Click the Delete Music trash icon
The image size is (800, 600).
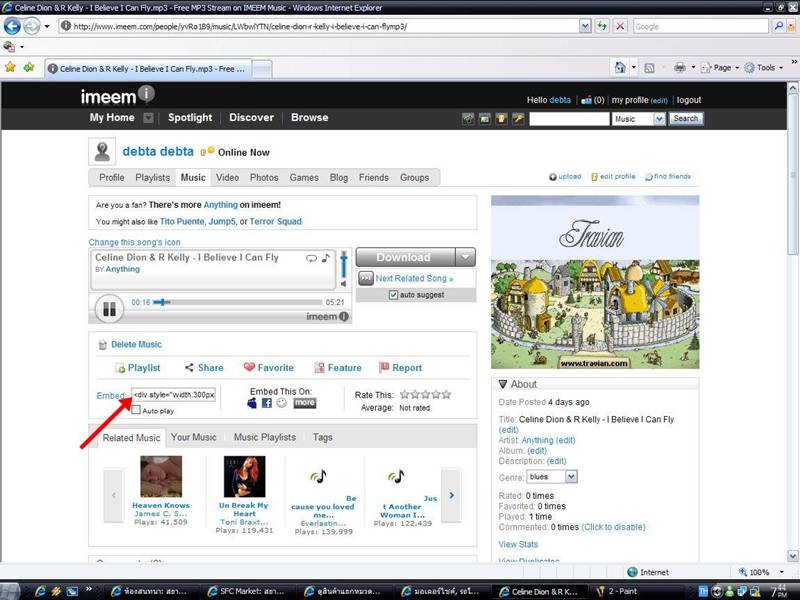(102, 345)
